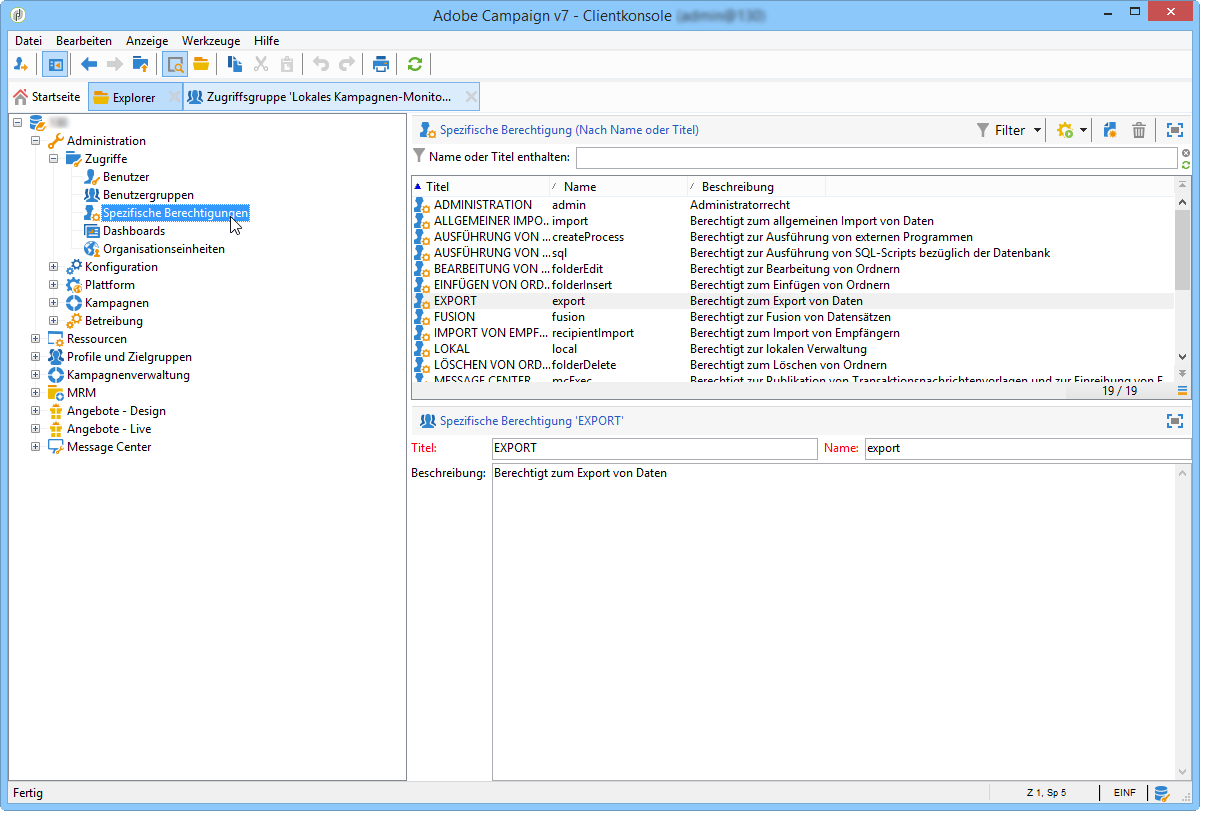Viewport: 1230px width, 832px height.
Task: Click the Name oder Titel filter field
Action: (877, 158)
